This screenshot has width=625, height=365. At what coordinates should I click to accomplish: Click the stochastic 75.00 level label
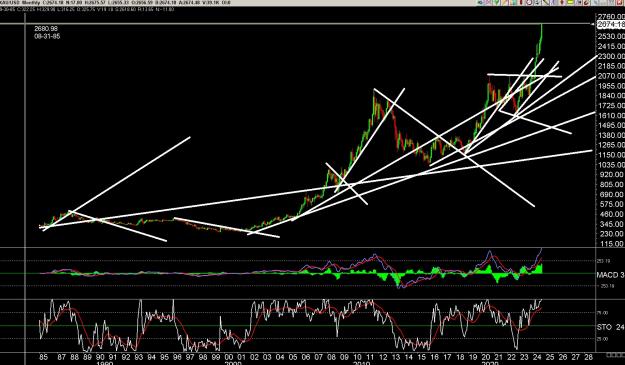(602, 313)
